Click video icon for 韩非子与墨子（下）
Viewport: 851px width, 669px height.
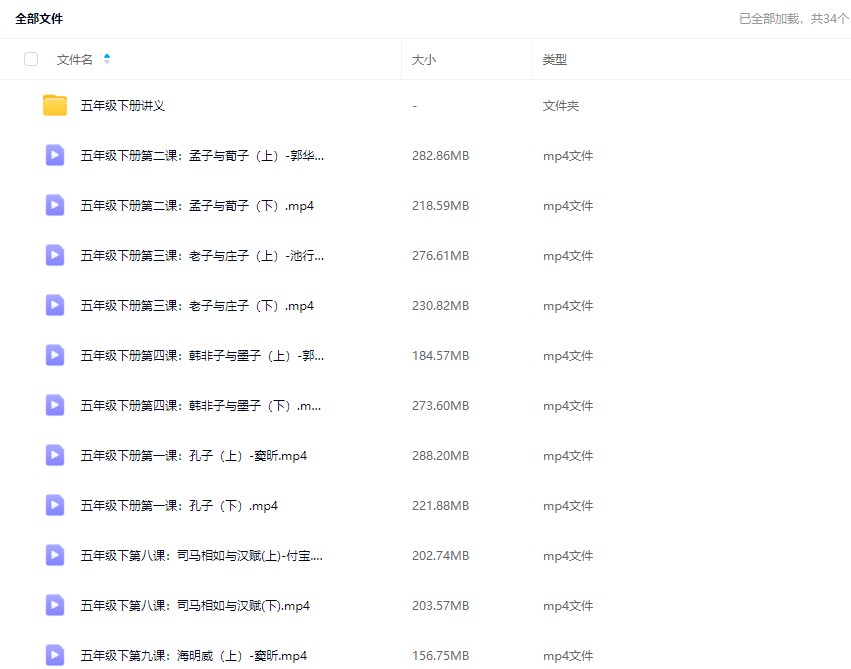(55, 405)
